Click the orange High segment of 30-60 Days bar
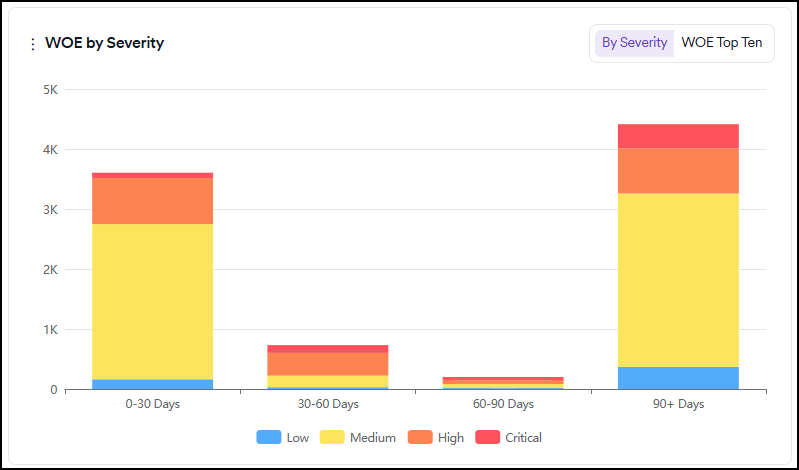 pos(327,364)
